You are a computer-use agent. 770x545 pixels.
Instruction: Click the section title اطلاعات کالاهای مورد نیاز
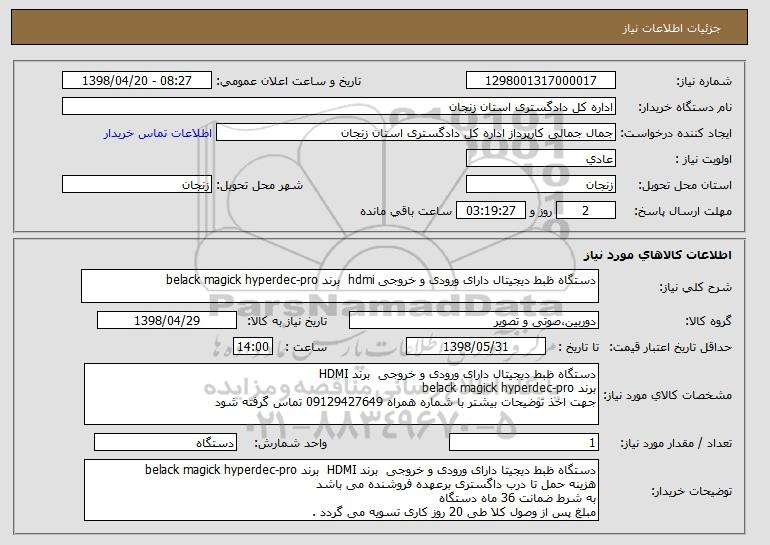tap(658, 254)
